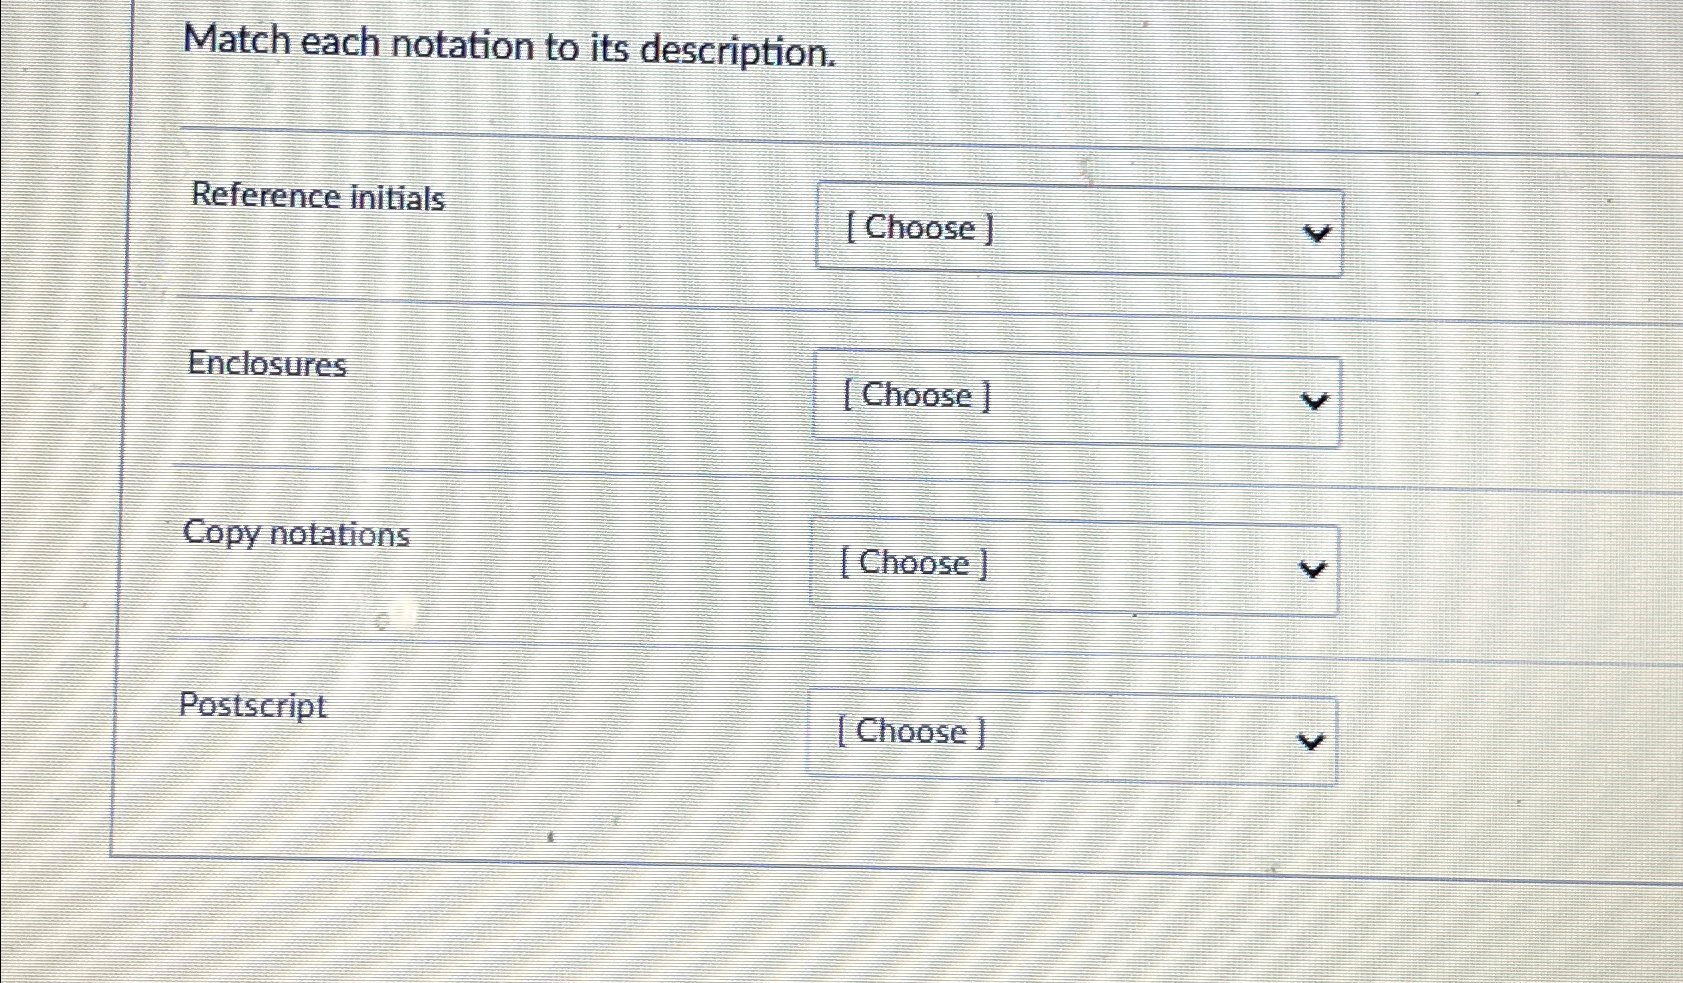This screenshot has height=983, width=1683.
Task: Click the Postscript dropdown chevron arrow
Action: pyautogui.click(x=1311, y=741)
